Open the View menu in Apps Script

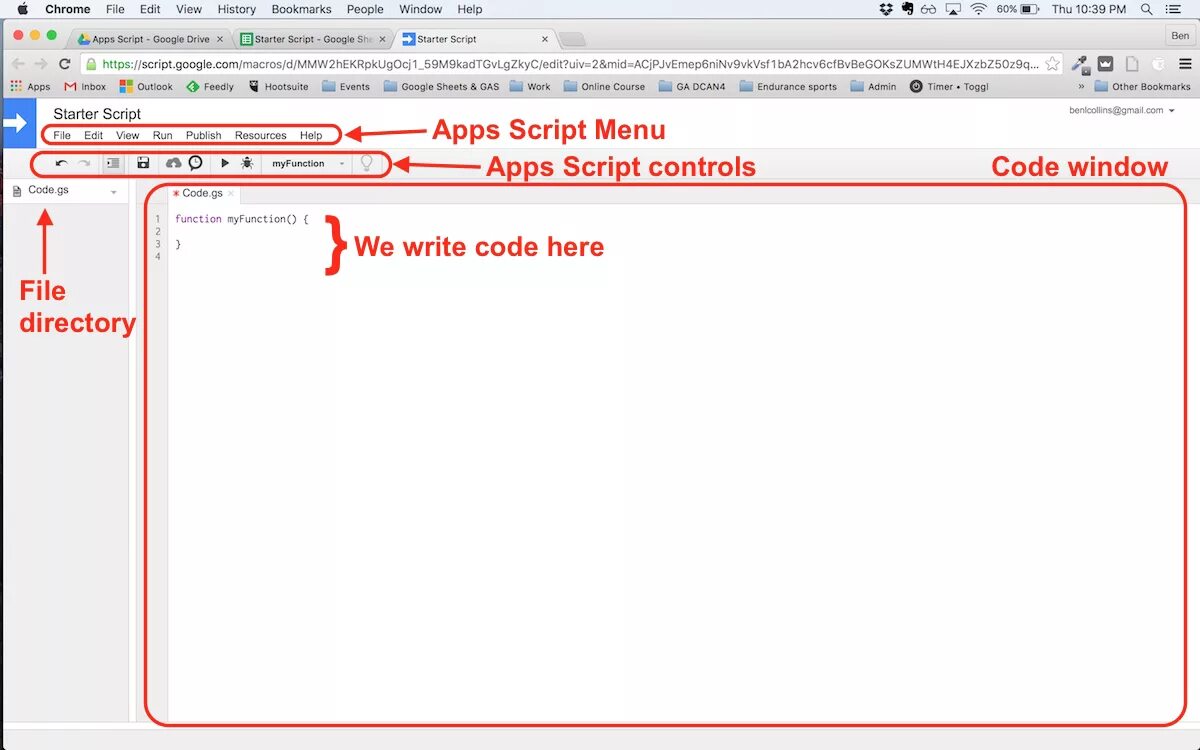pos(128,135)
